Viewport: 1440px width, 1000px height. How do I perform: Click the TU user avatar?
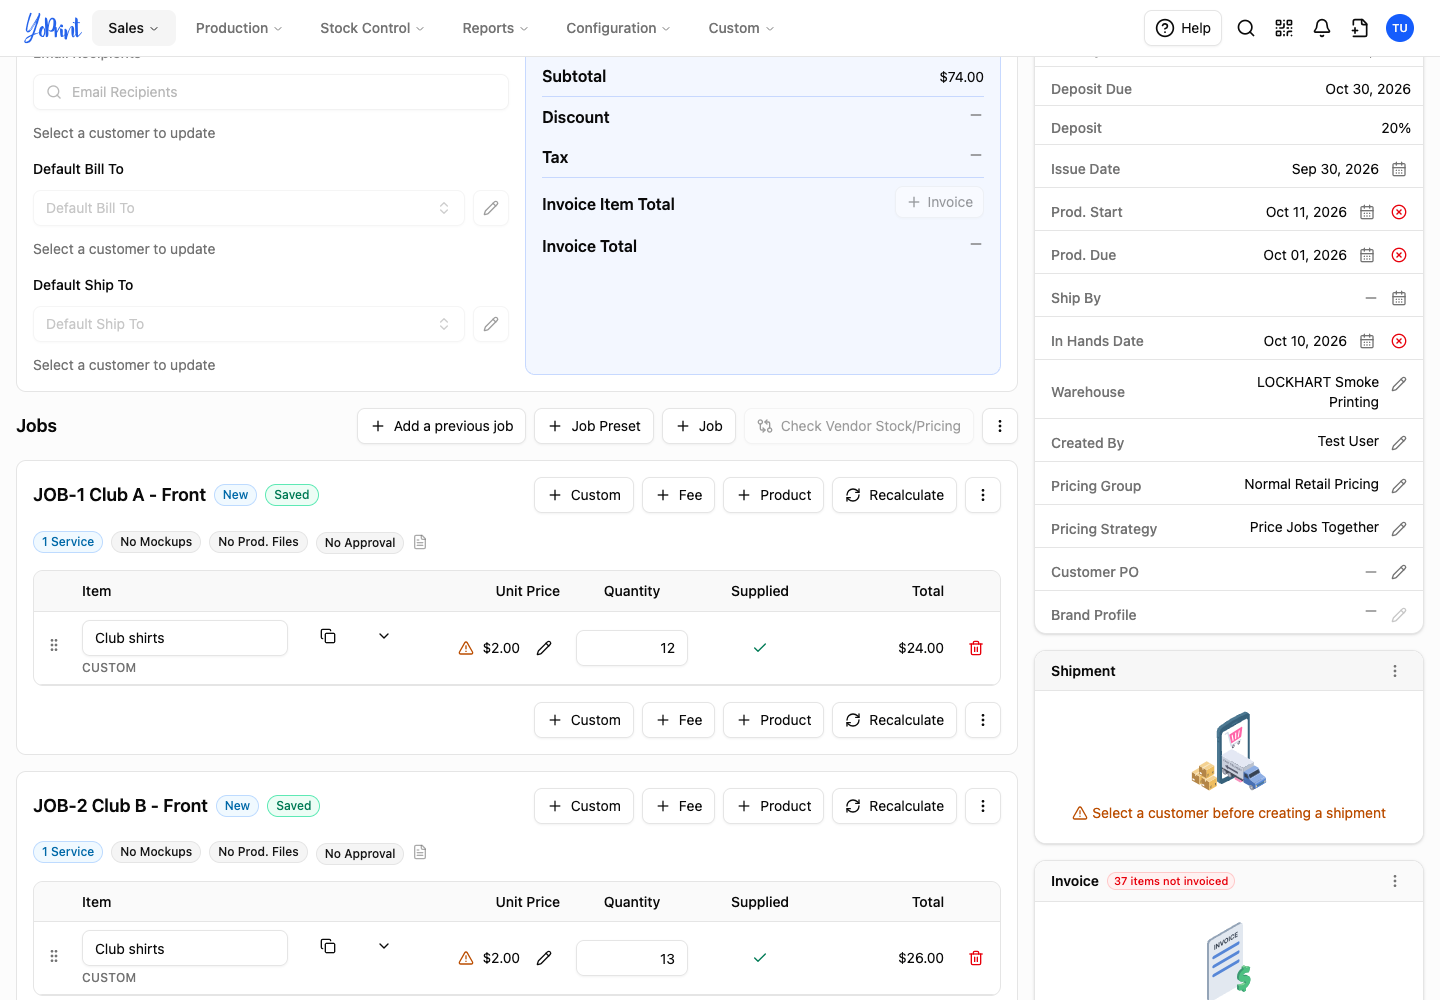pos(1400,28)
